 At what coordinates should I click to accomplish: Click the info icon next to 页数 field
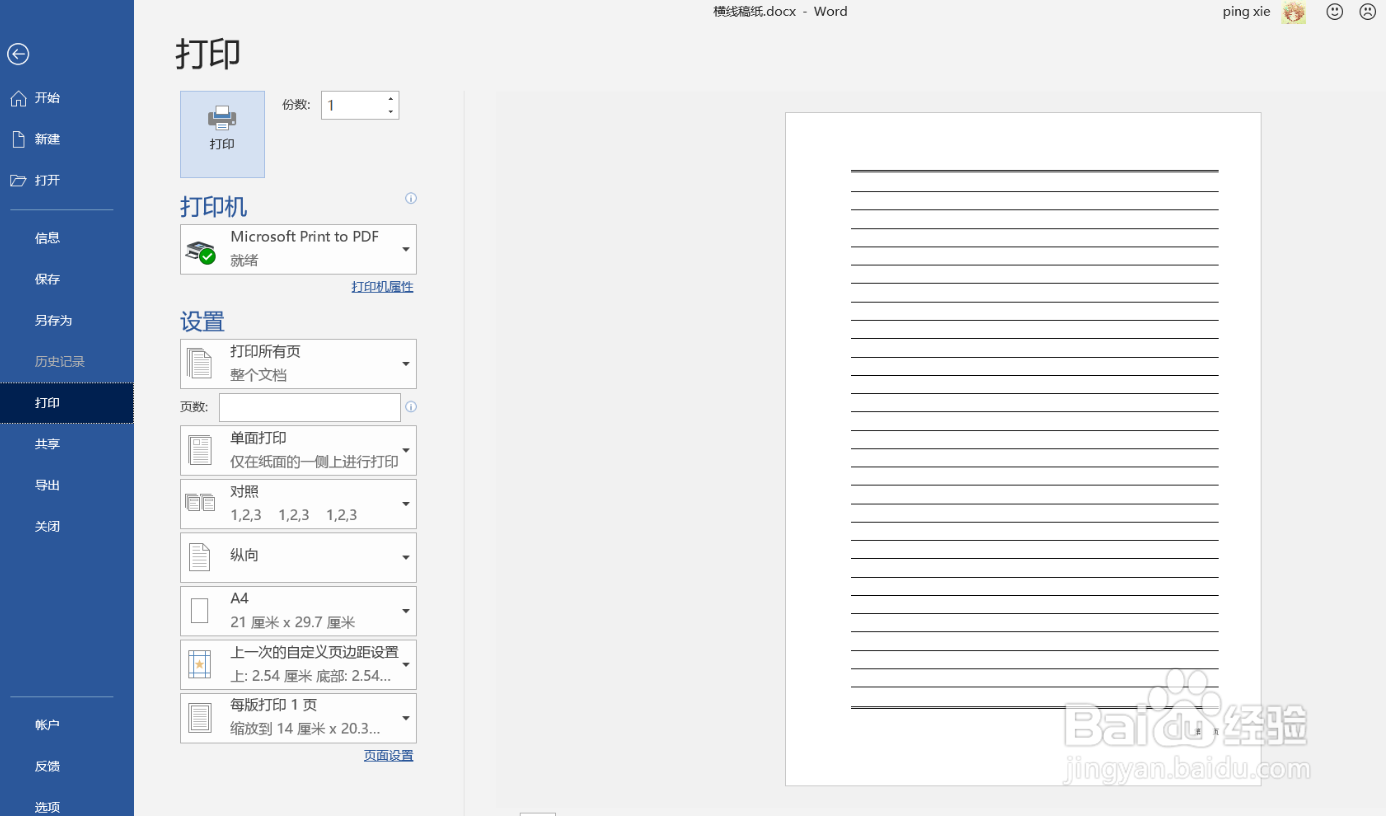[411, 407]
